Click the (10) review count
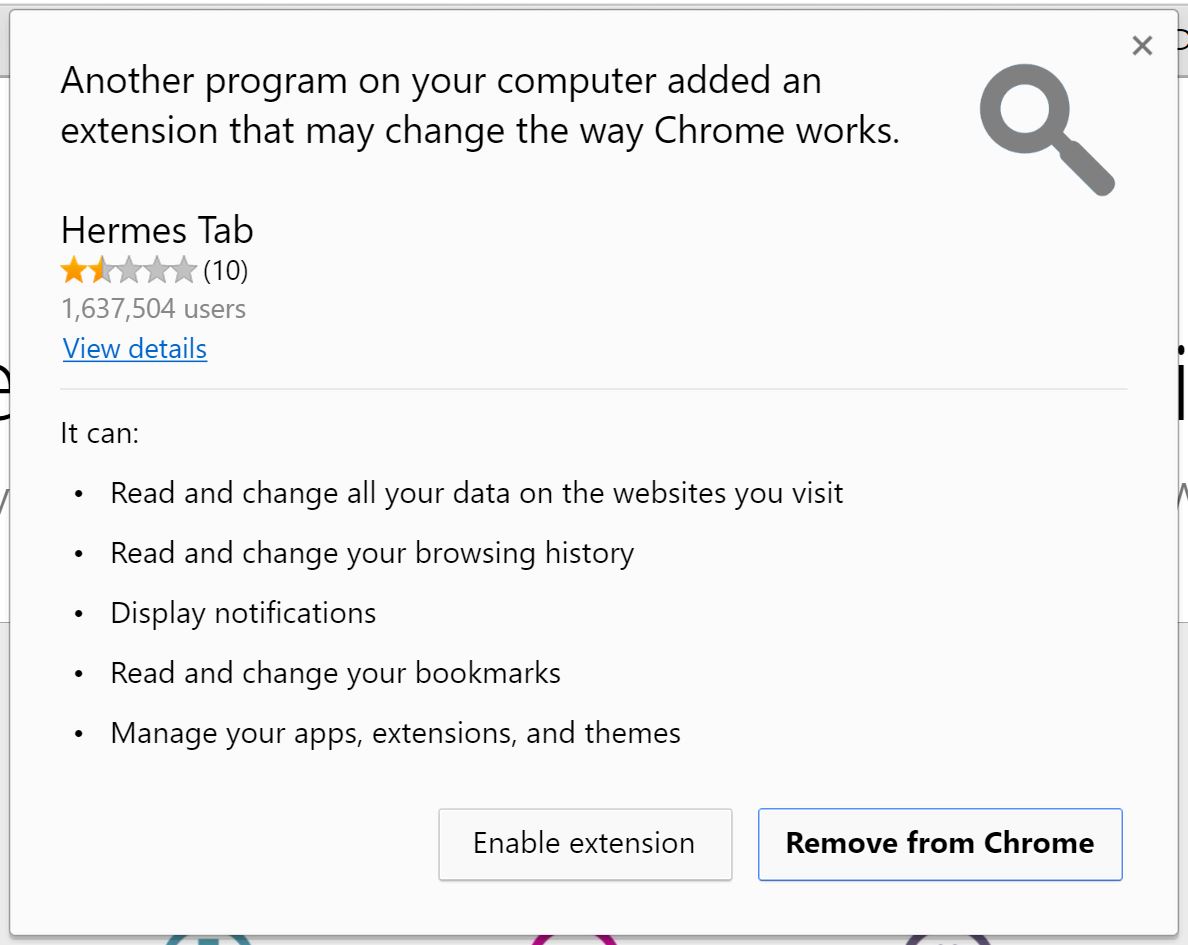Image resolution: width=1188 pixels, height=945 pixels. [225, 270]
